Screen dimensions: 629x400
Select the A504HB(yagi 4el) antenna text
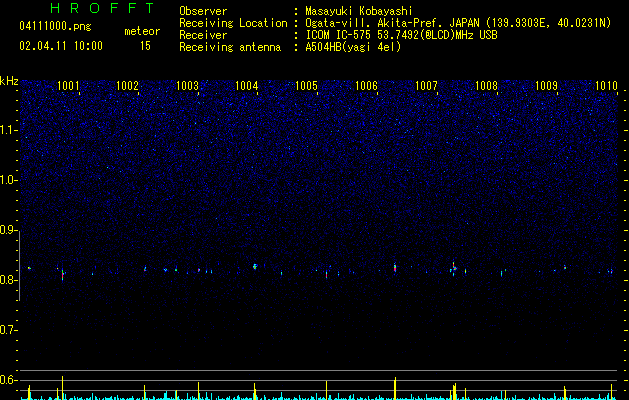click(x=353, y=47)
